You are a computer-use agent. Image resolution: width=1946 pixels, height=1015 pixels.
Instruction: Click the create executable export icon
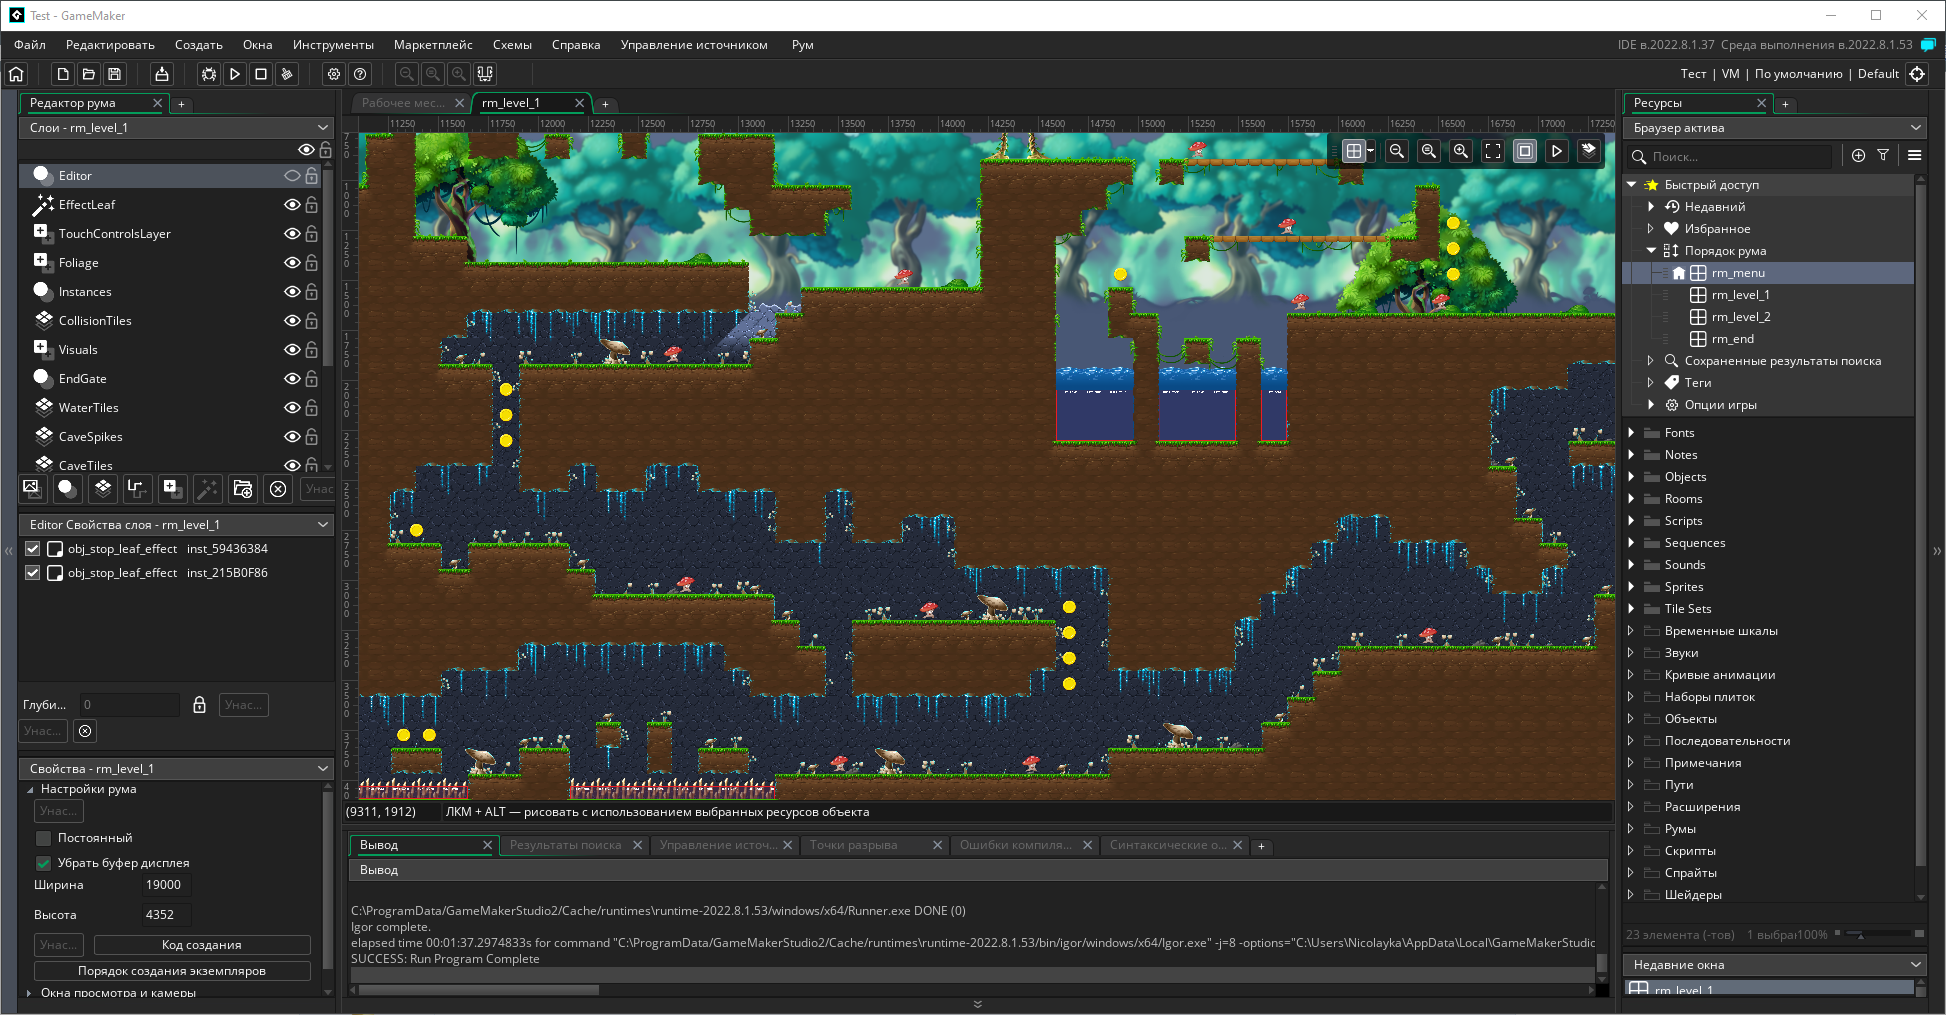[x=161, y=74]
